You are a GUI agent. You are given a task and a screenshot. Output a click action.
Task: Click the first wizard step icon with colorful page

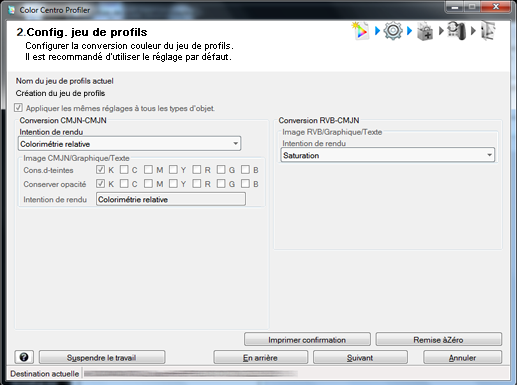361,31
